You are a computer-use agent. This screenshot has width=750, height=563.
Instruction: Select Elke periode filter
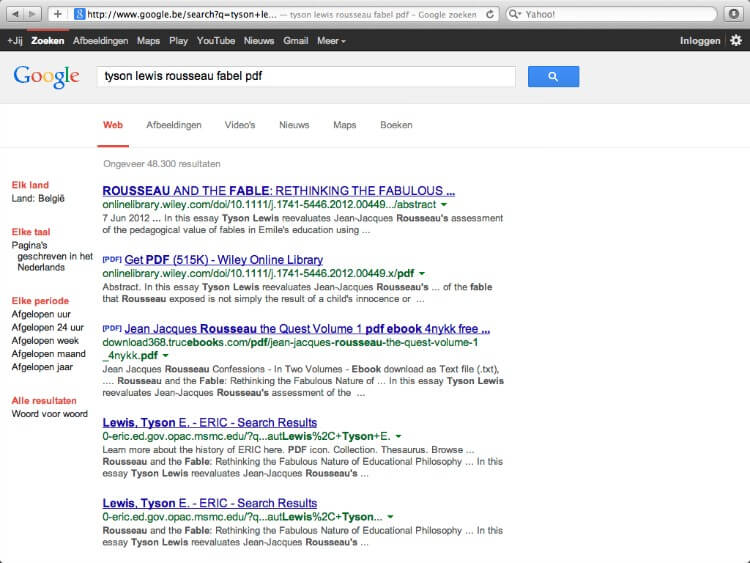click(x=40, y=301)
